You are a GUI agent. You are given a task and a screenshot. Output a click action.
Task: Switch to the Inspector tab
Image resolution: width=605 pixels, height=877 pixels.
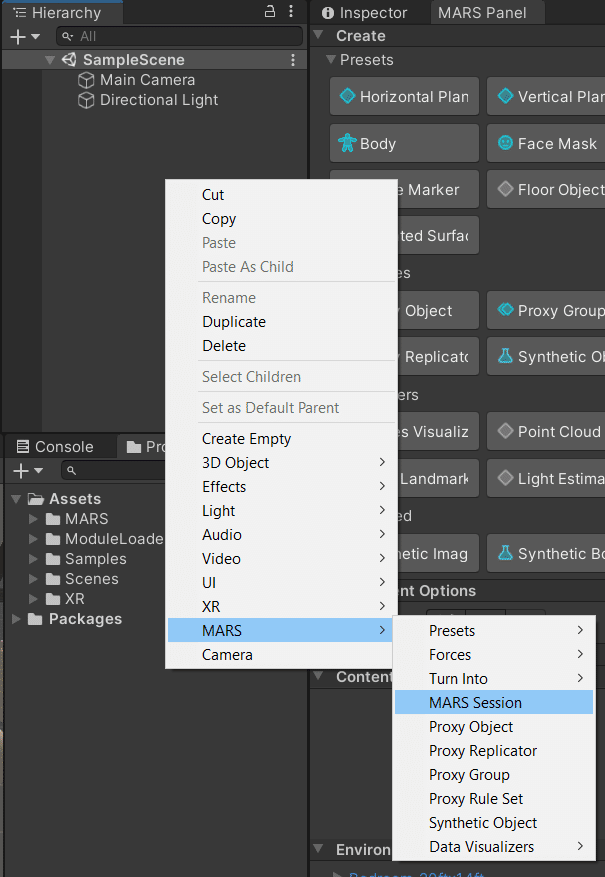365,13
